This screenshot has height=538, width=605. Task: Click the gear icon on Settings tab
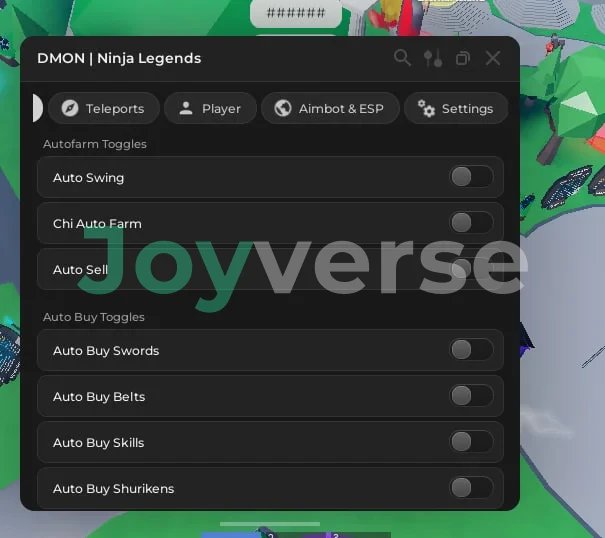tap(427, 109)
